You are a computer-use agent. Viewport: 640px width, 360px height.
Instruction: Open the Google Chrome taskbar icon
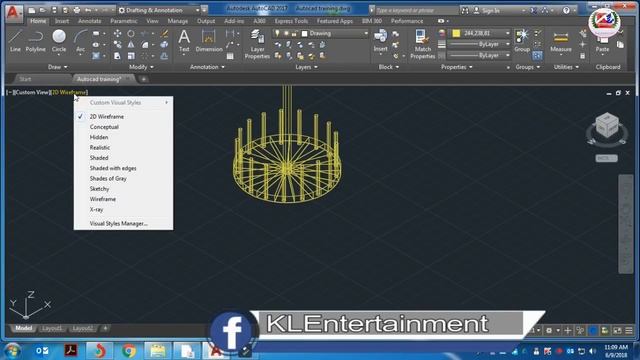(x=129, y=351)
